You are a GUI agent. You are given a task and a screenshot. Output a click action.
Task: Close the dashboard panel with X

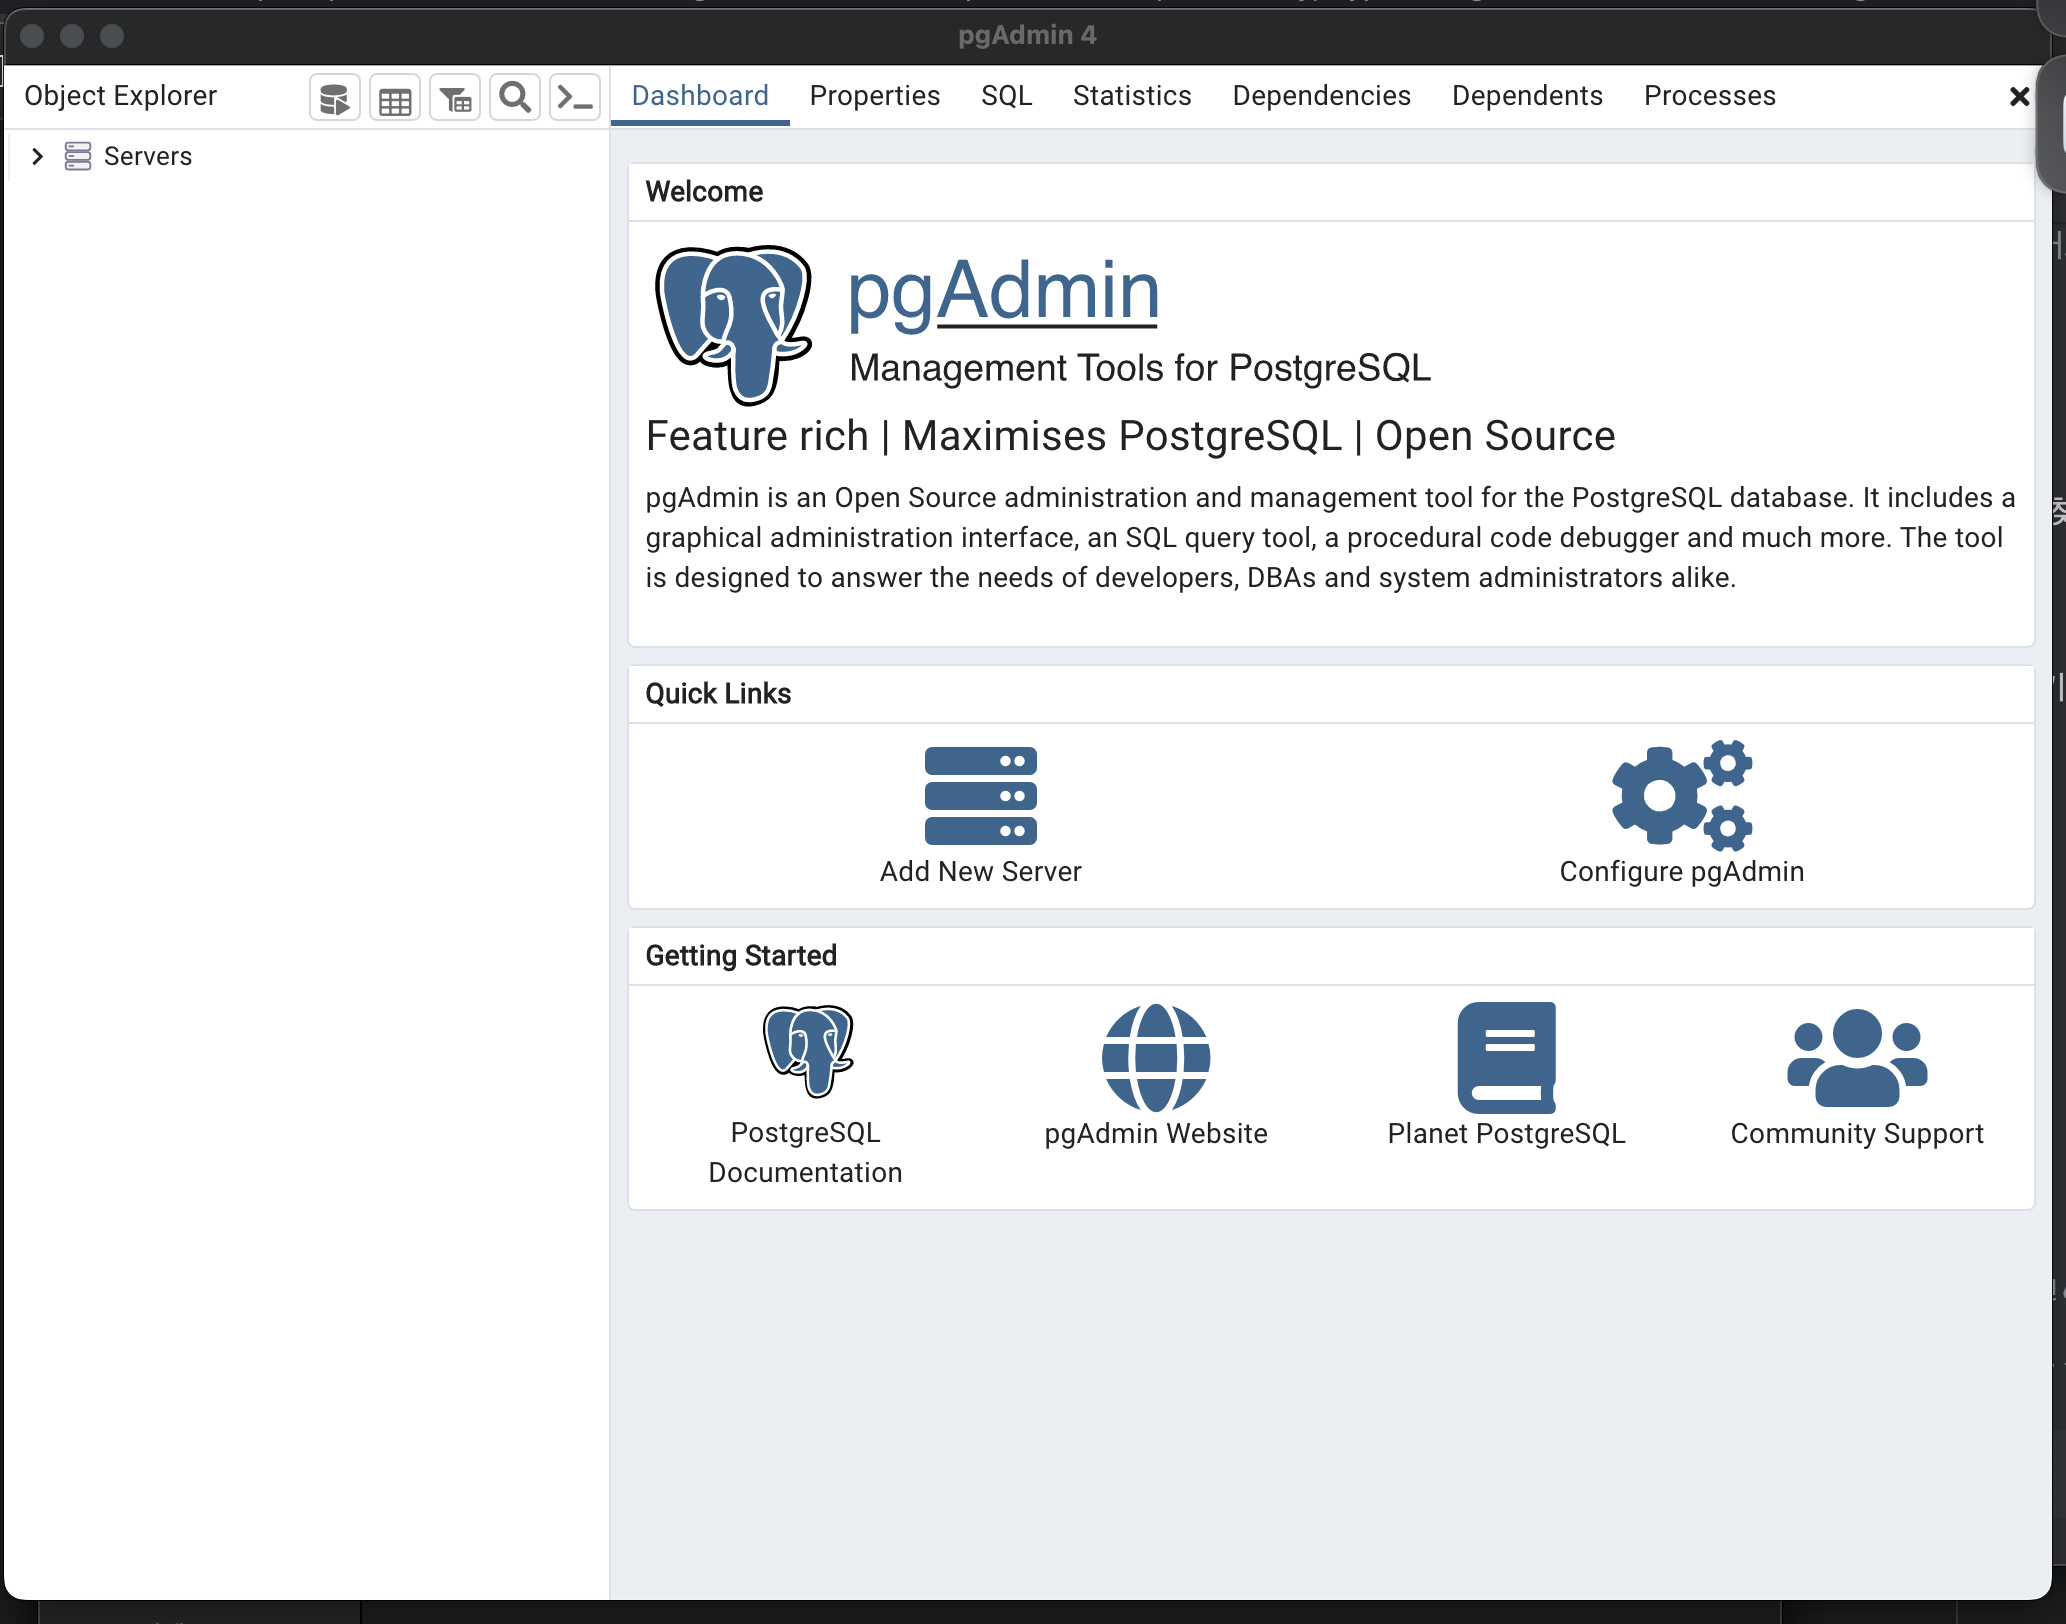[2019, 97]
